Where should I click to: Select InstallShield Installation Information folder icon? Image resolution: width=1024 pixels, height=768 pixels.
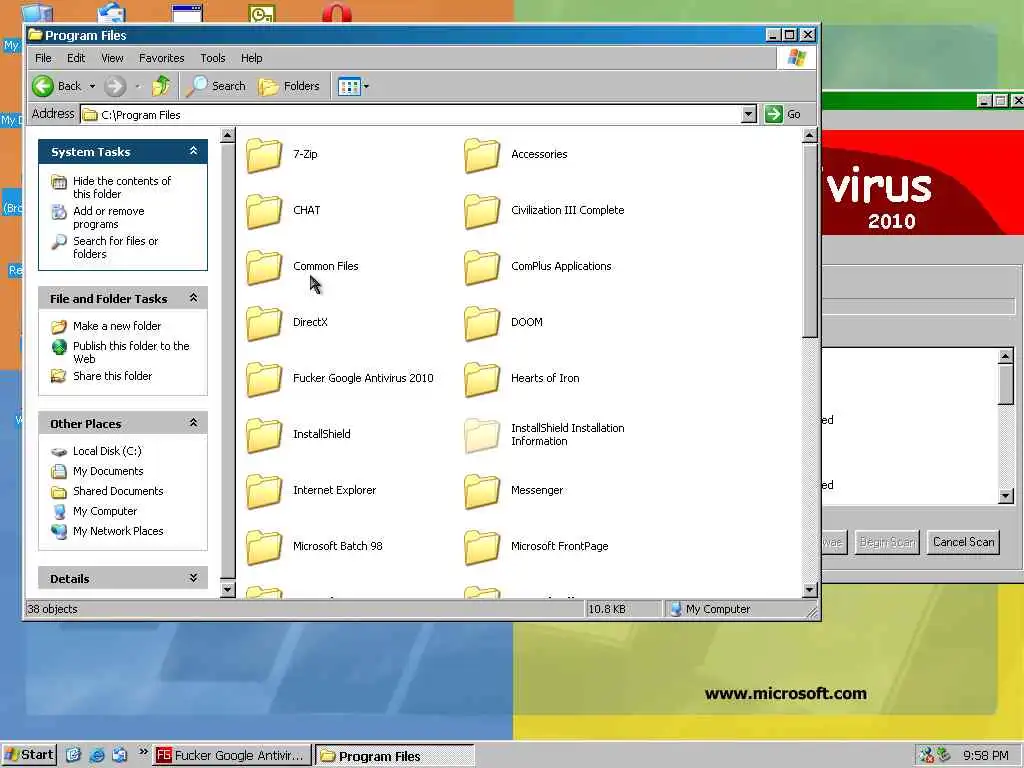482,435
